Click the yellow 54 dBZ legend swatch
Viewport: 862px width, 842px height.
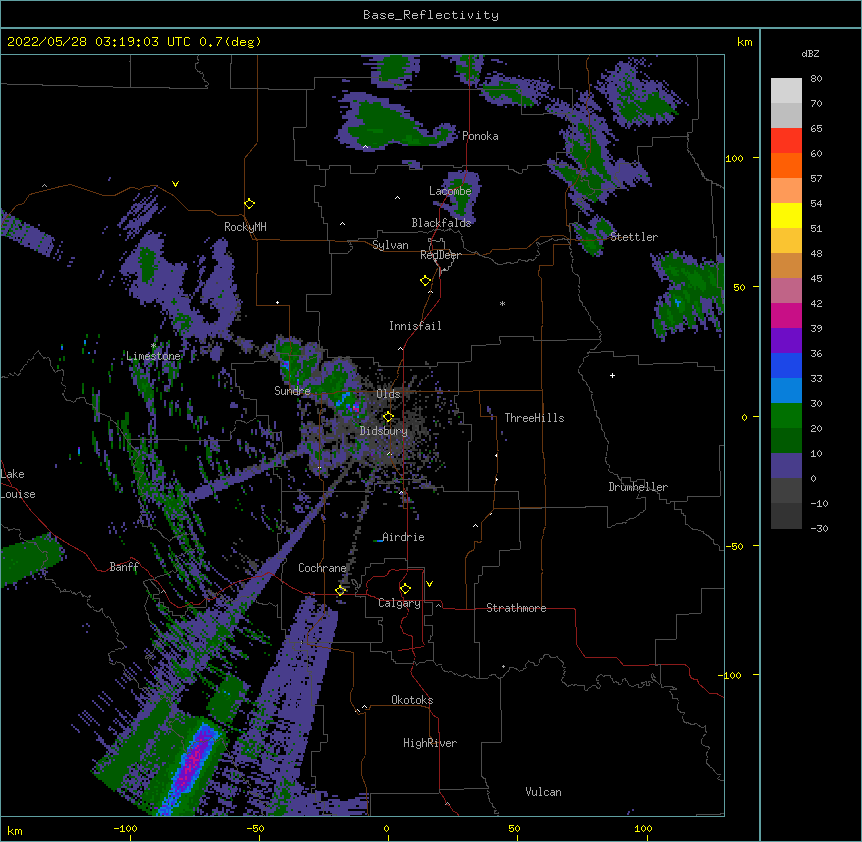tap(786, 215)
